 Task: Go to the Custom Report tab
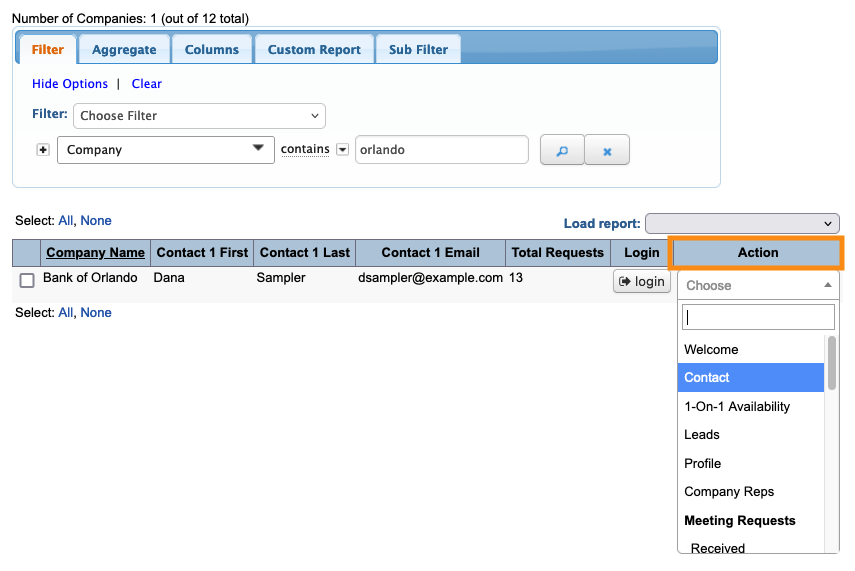coord(314,49)
